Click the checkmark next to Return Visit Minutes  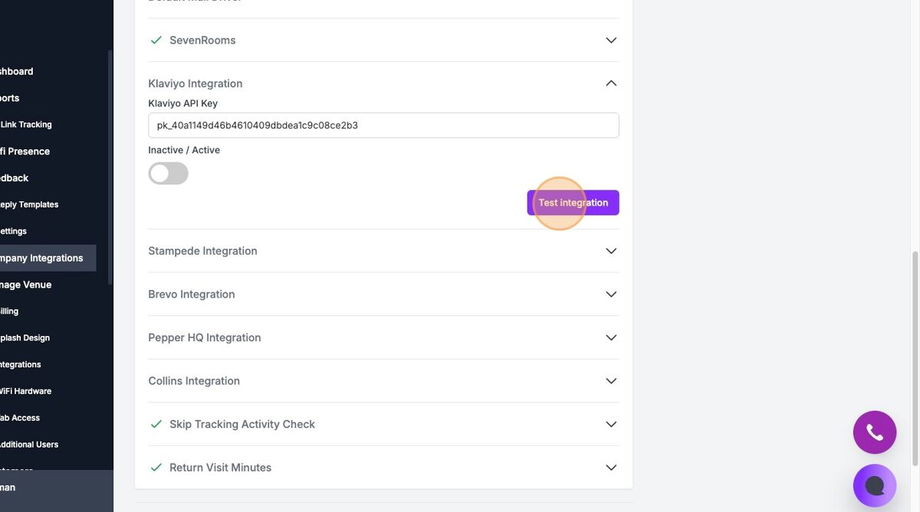pyautogui.click(x=156, y=467)
